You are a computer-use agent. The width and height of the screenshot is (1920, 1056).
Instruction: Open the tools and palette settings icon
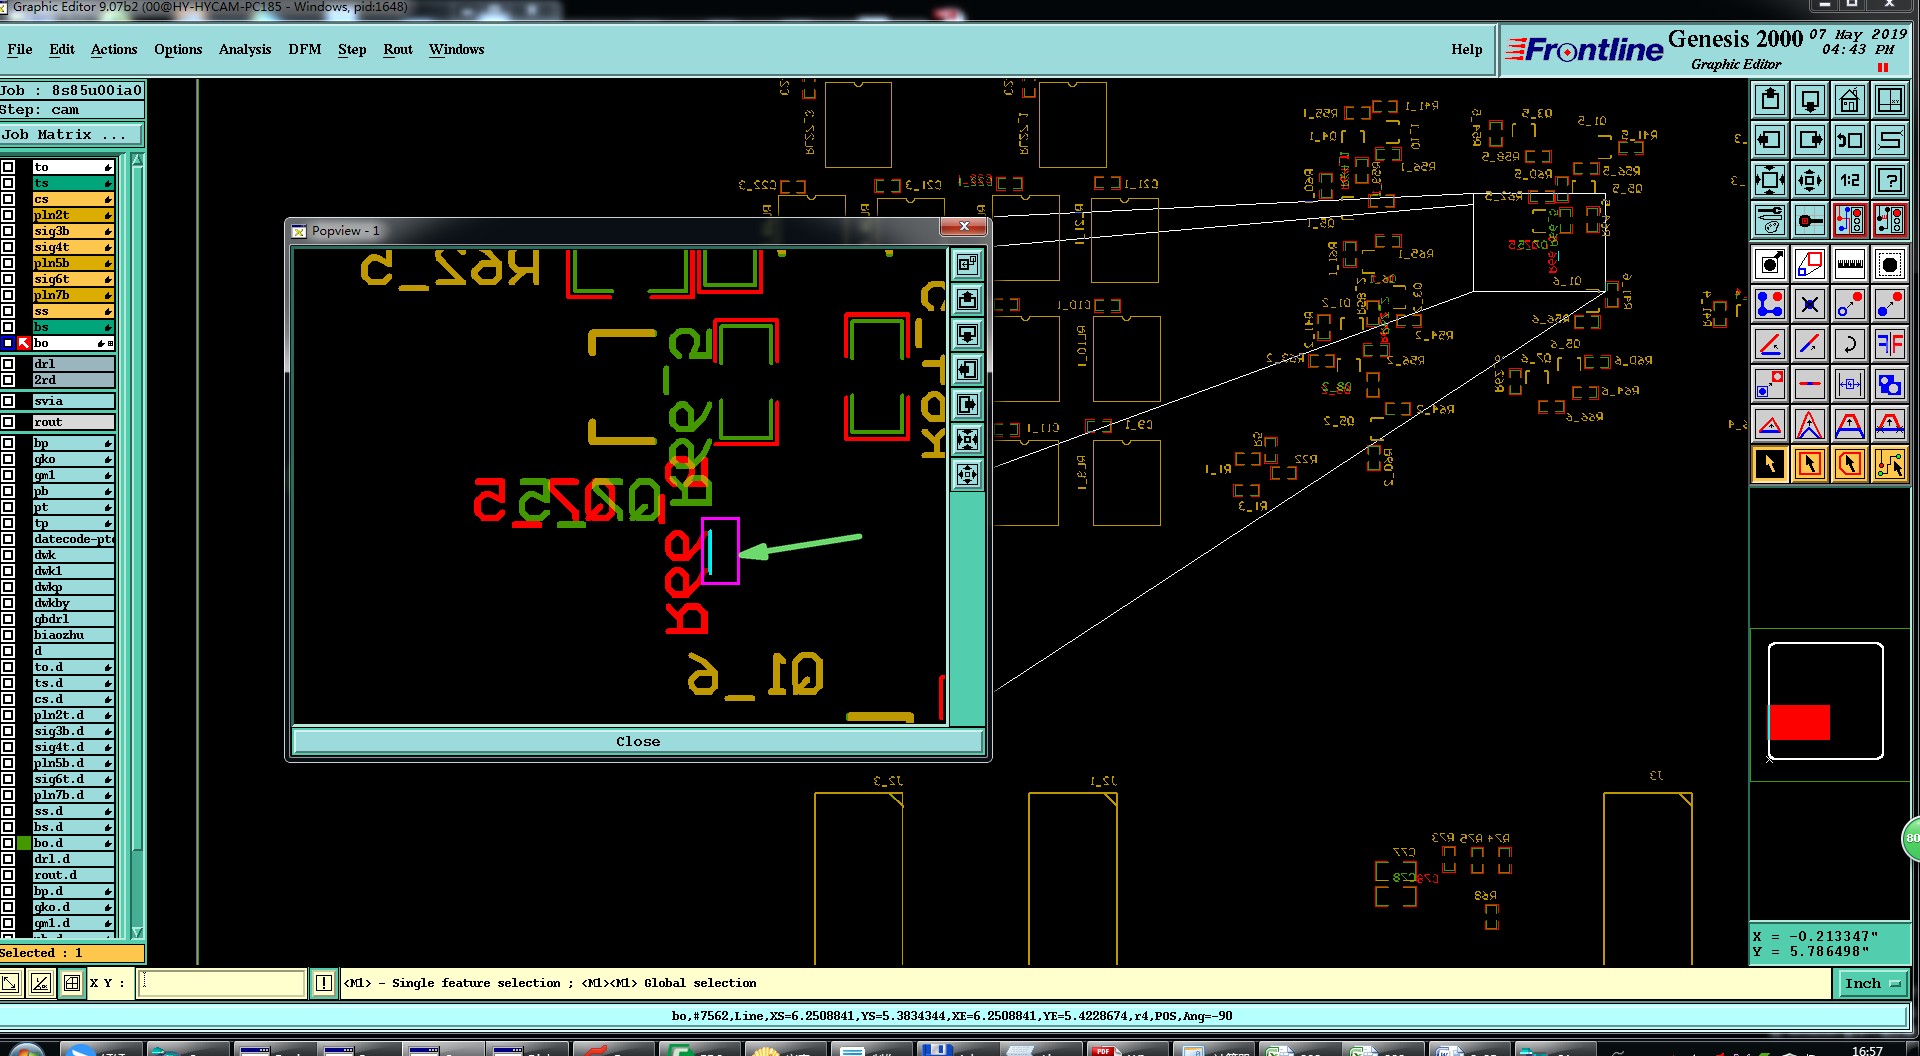(1770, 220)
